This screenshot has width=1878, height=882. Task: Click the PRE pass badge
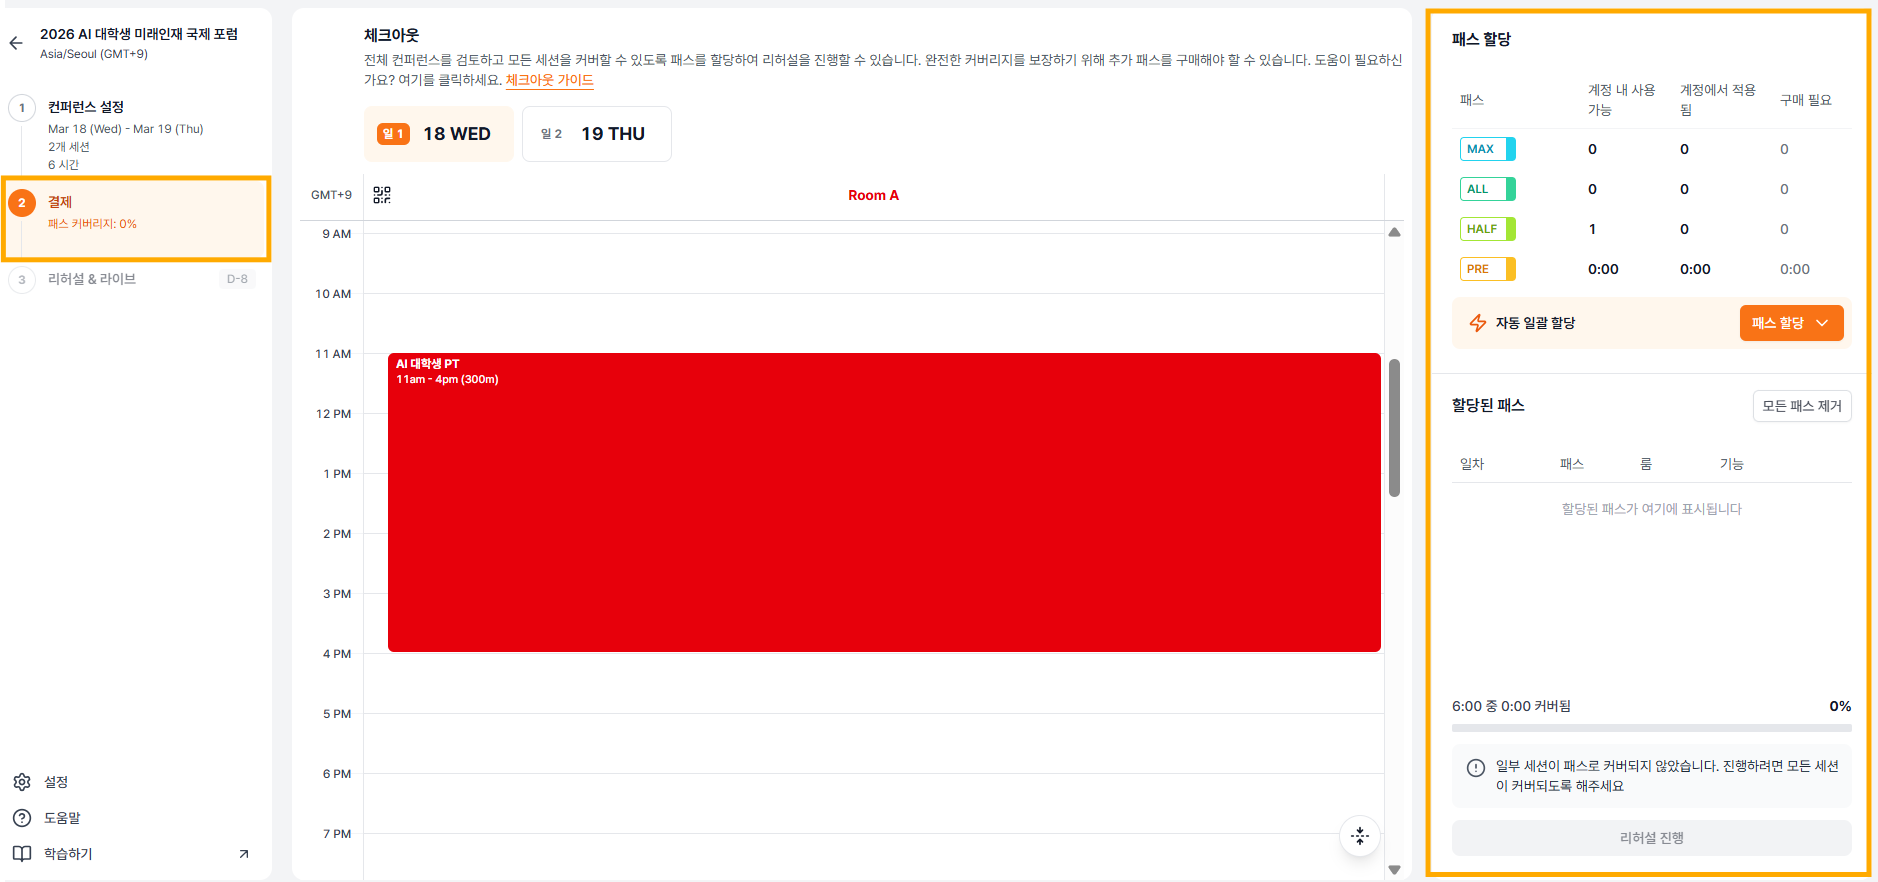click(1487, 269)
